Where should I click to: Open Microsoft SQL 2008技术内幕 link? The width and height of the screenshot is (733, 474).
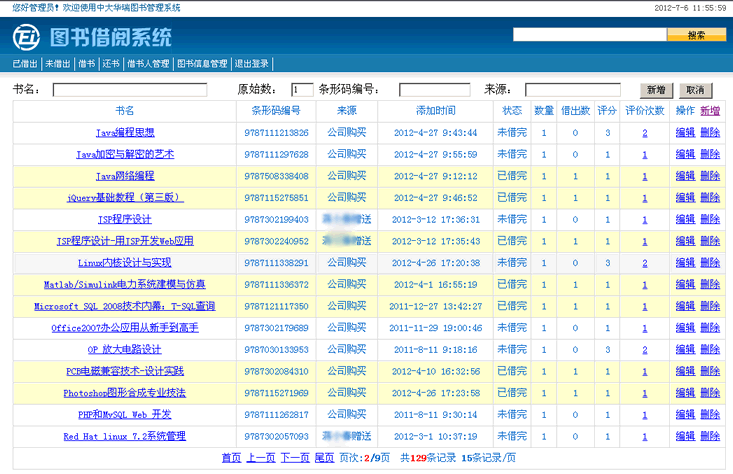(x=125, y=306)
